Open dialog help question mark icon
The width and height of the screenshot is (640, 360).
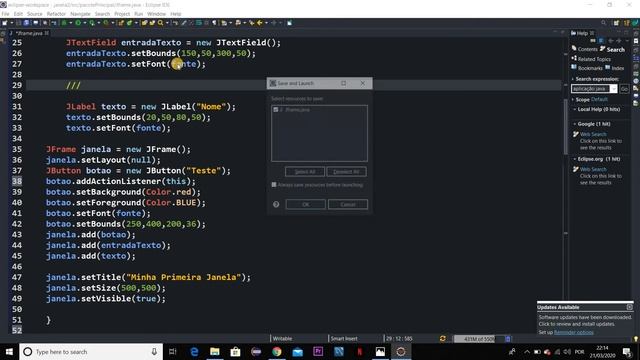(276, 204)
